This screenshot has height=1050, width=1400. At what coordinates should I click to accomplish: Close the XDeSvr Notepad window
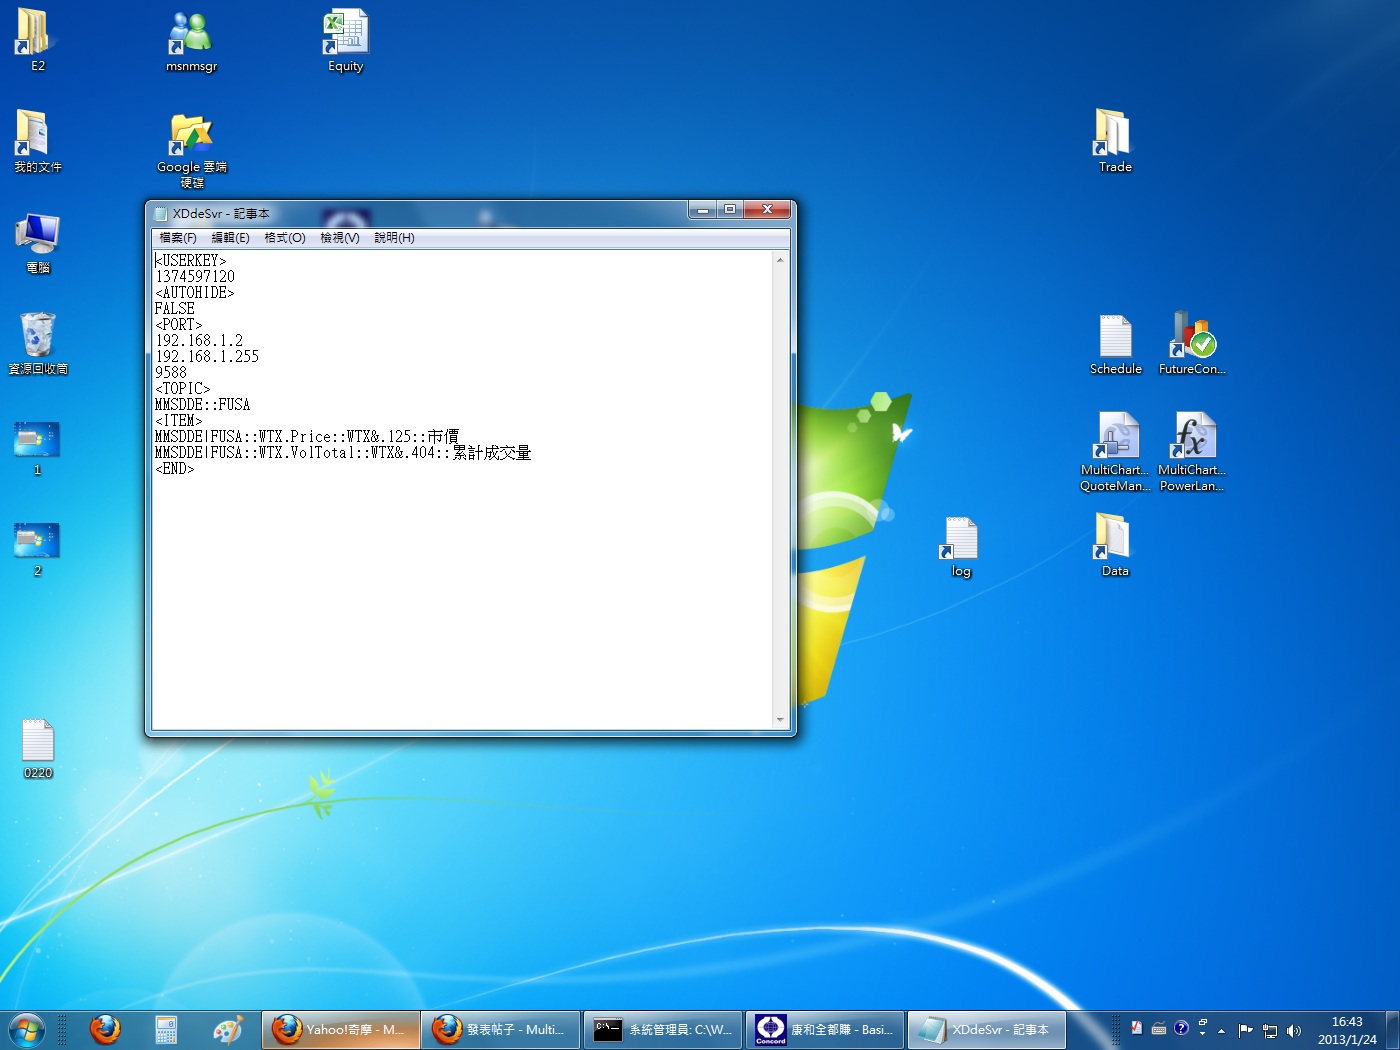click(x=767, y=210)
